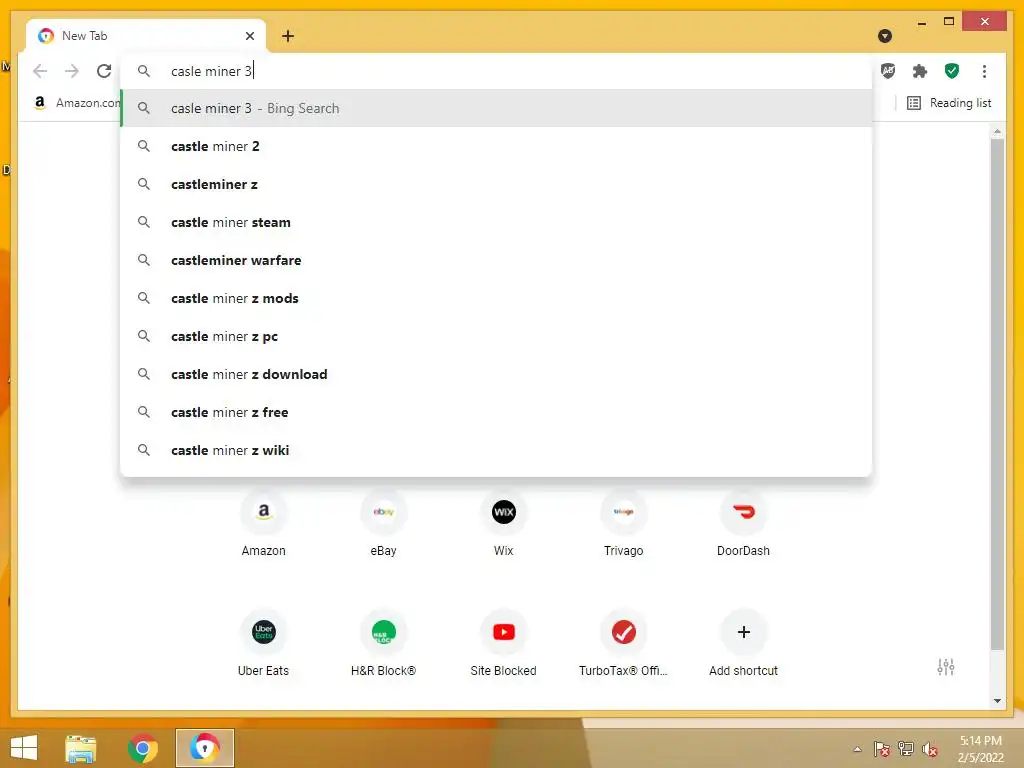
Task: Click the green security shield icon
Action: pyautogui.click(x=952, y=71)
